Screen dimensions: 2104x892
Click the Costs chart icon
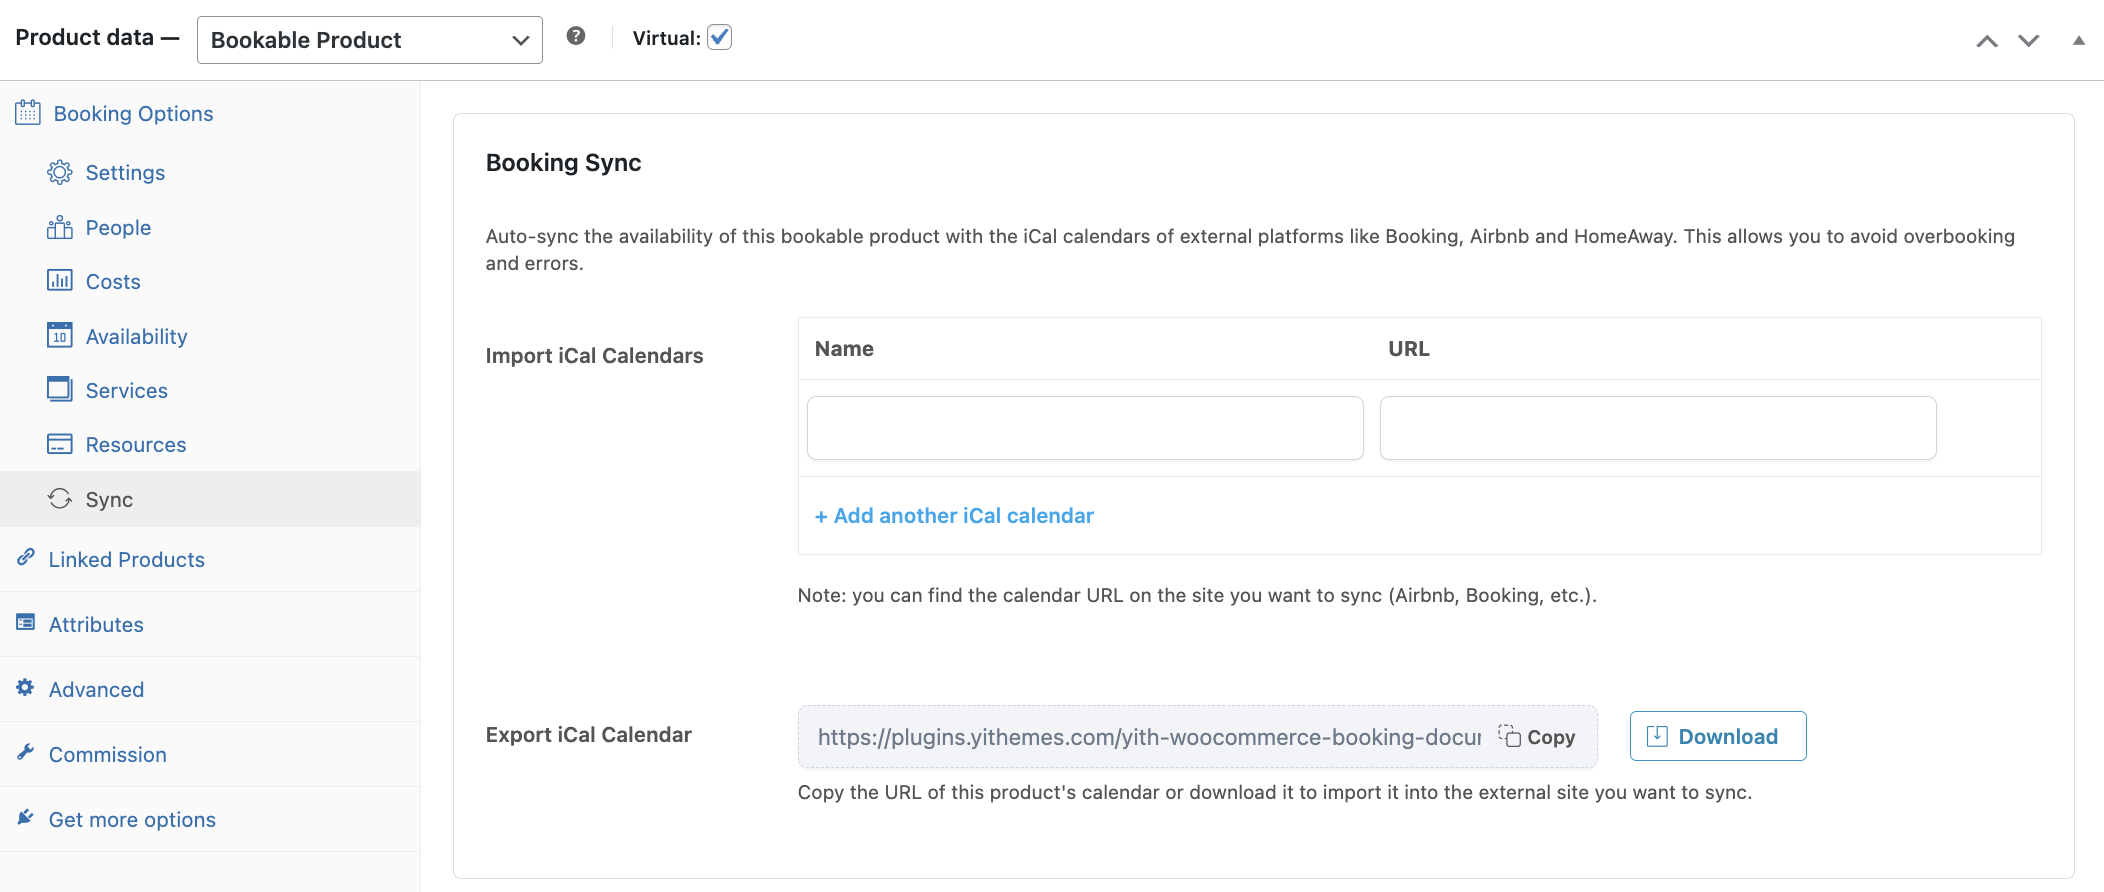(x=60, y=281)
